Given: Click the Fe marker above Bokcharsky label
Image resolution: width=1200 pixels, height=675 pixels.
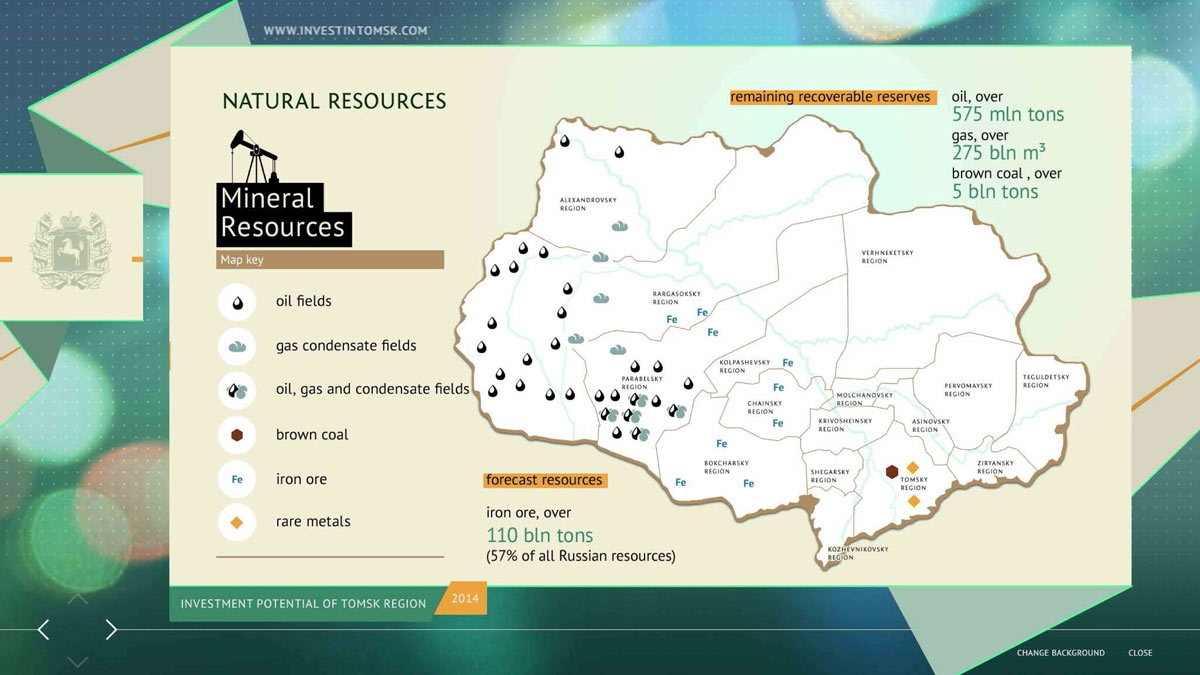Looking at the screenshot, I should point(721,444).
